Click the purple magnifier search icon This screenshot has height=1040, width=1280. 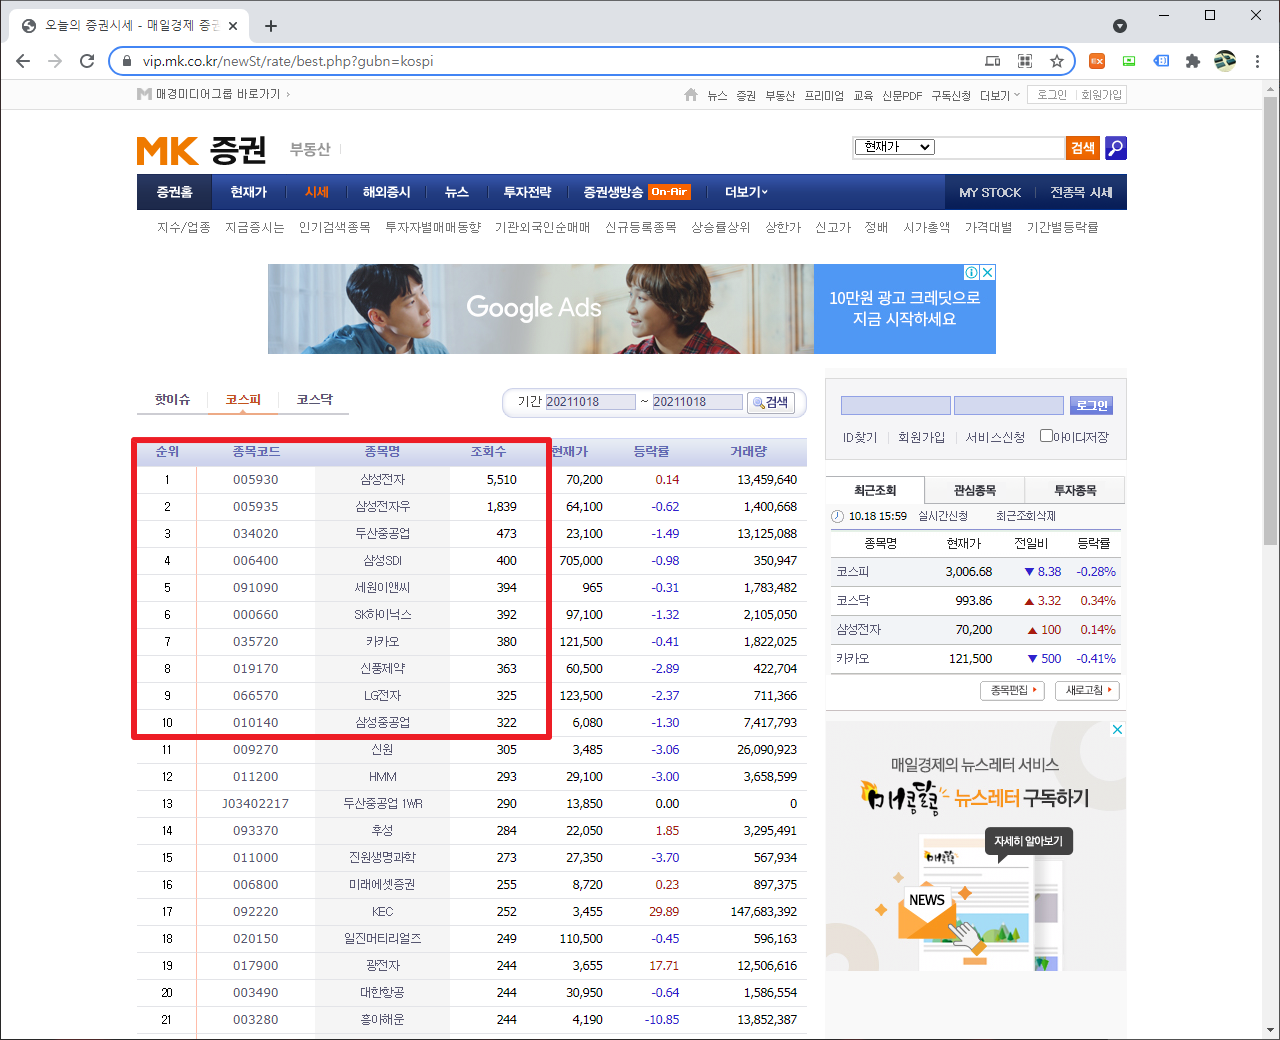coord(1116,148)
